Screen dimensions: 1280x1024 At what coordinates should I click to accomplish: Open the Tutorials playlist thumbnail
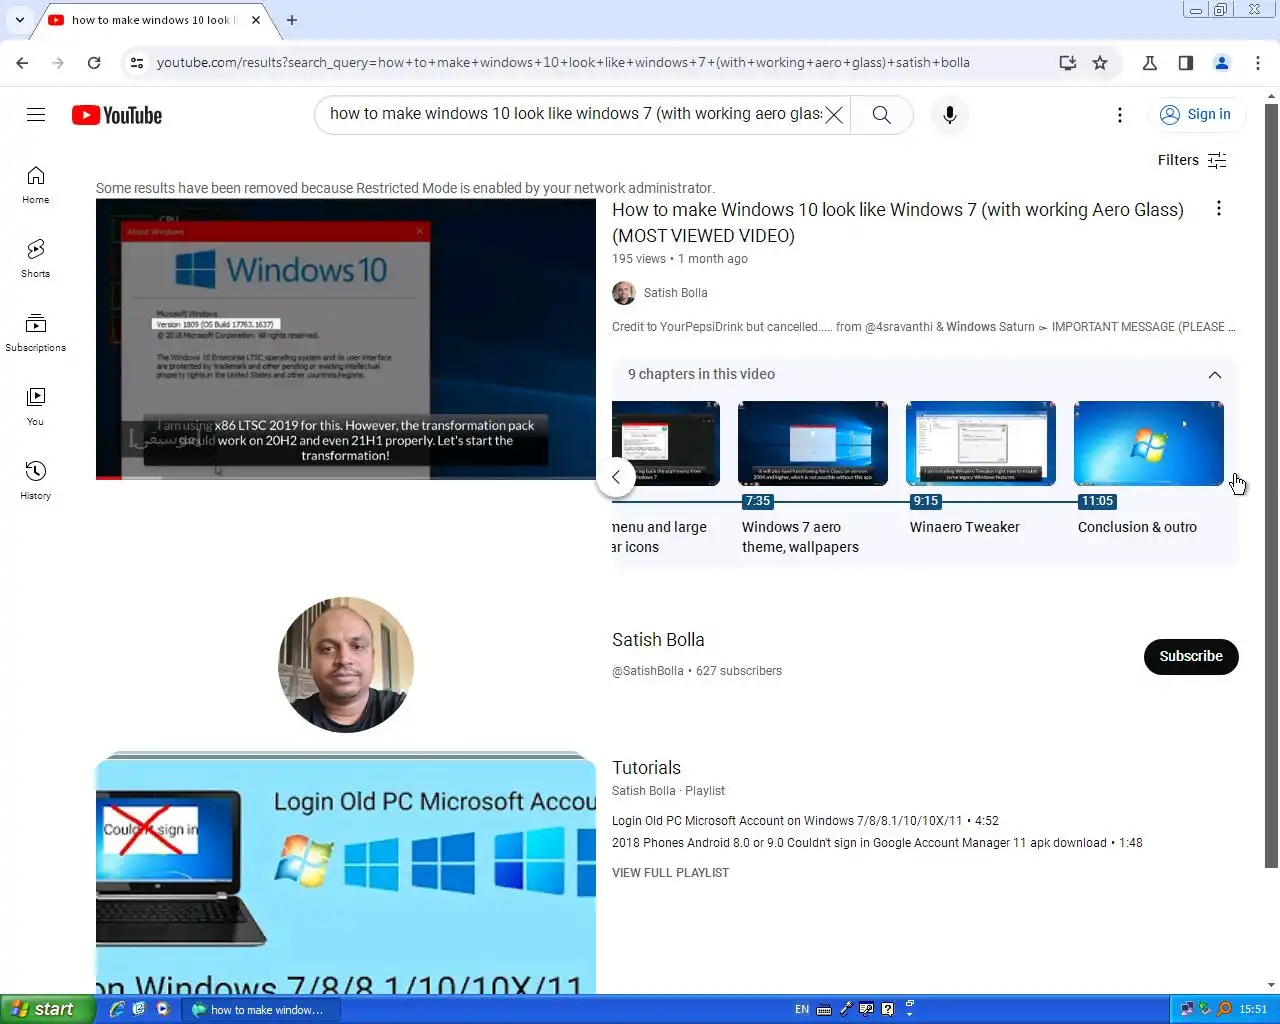[x=346, y=875]
